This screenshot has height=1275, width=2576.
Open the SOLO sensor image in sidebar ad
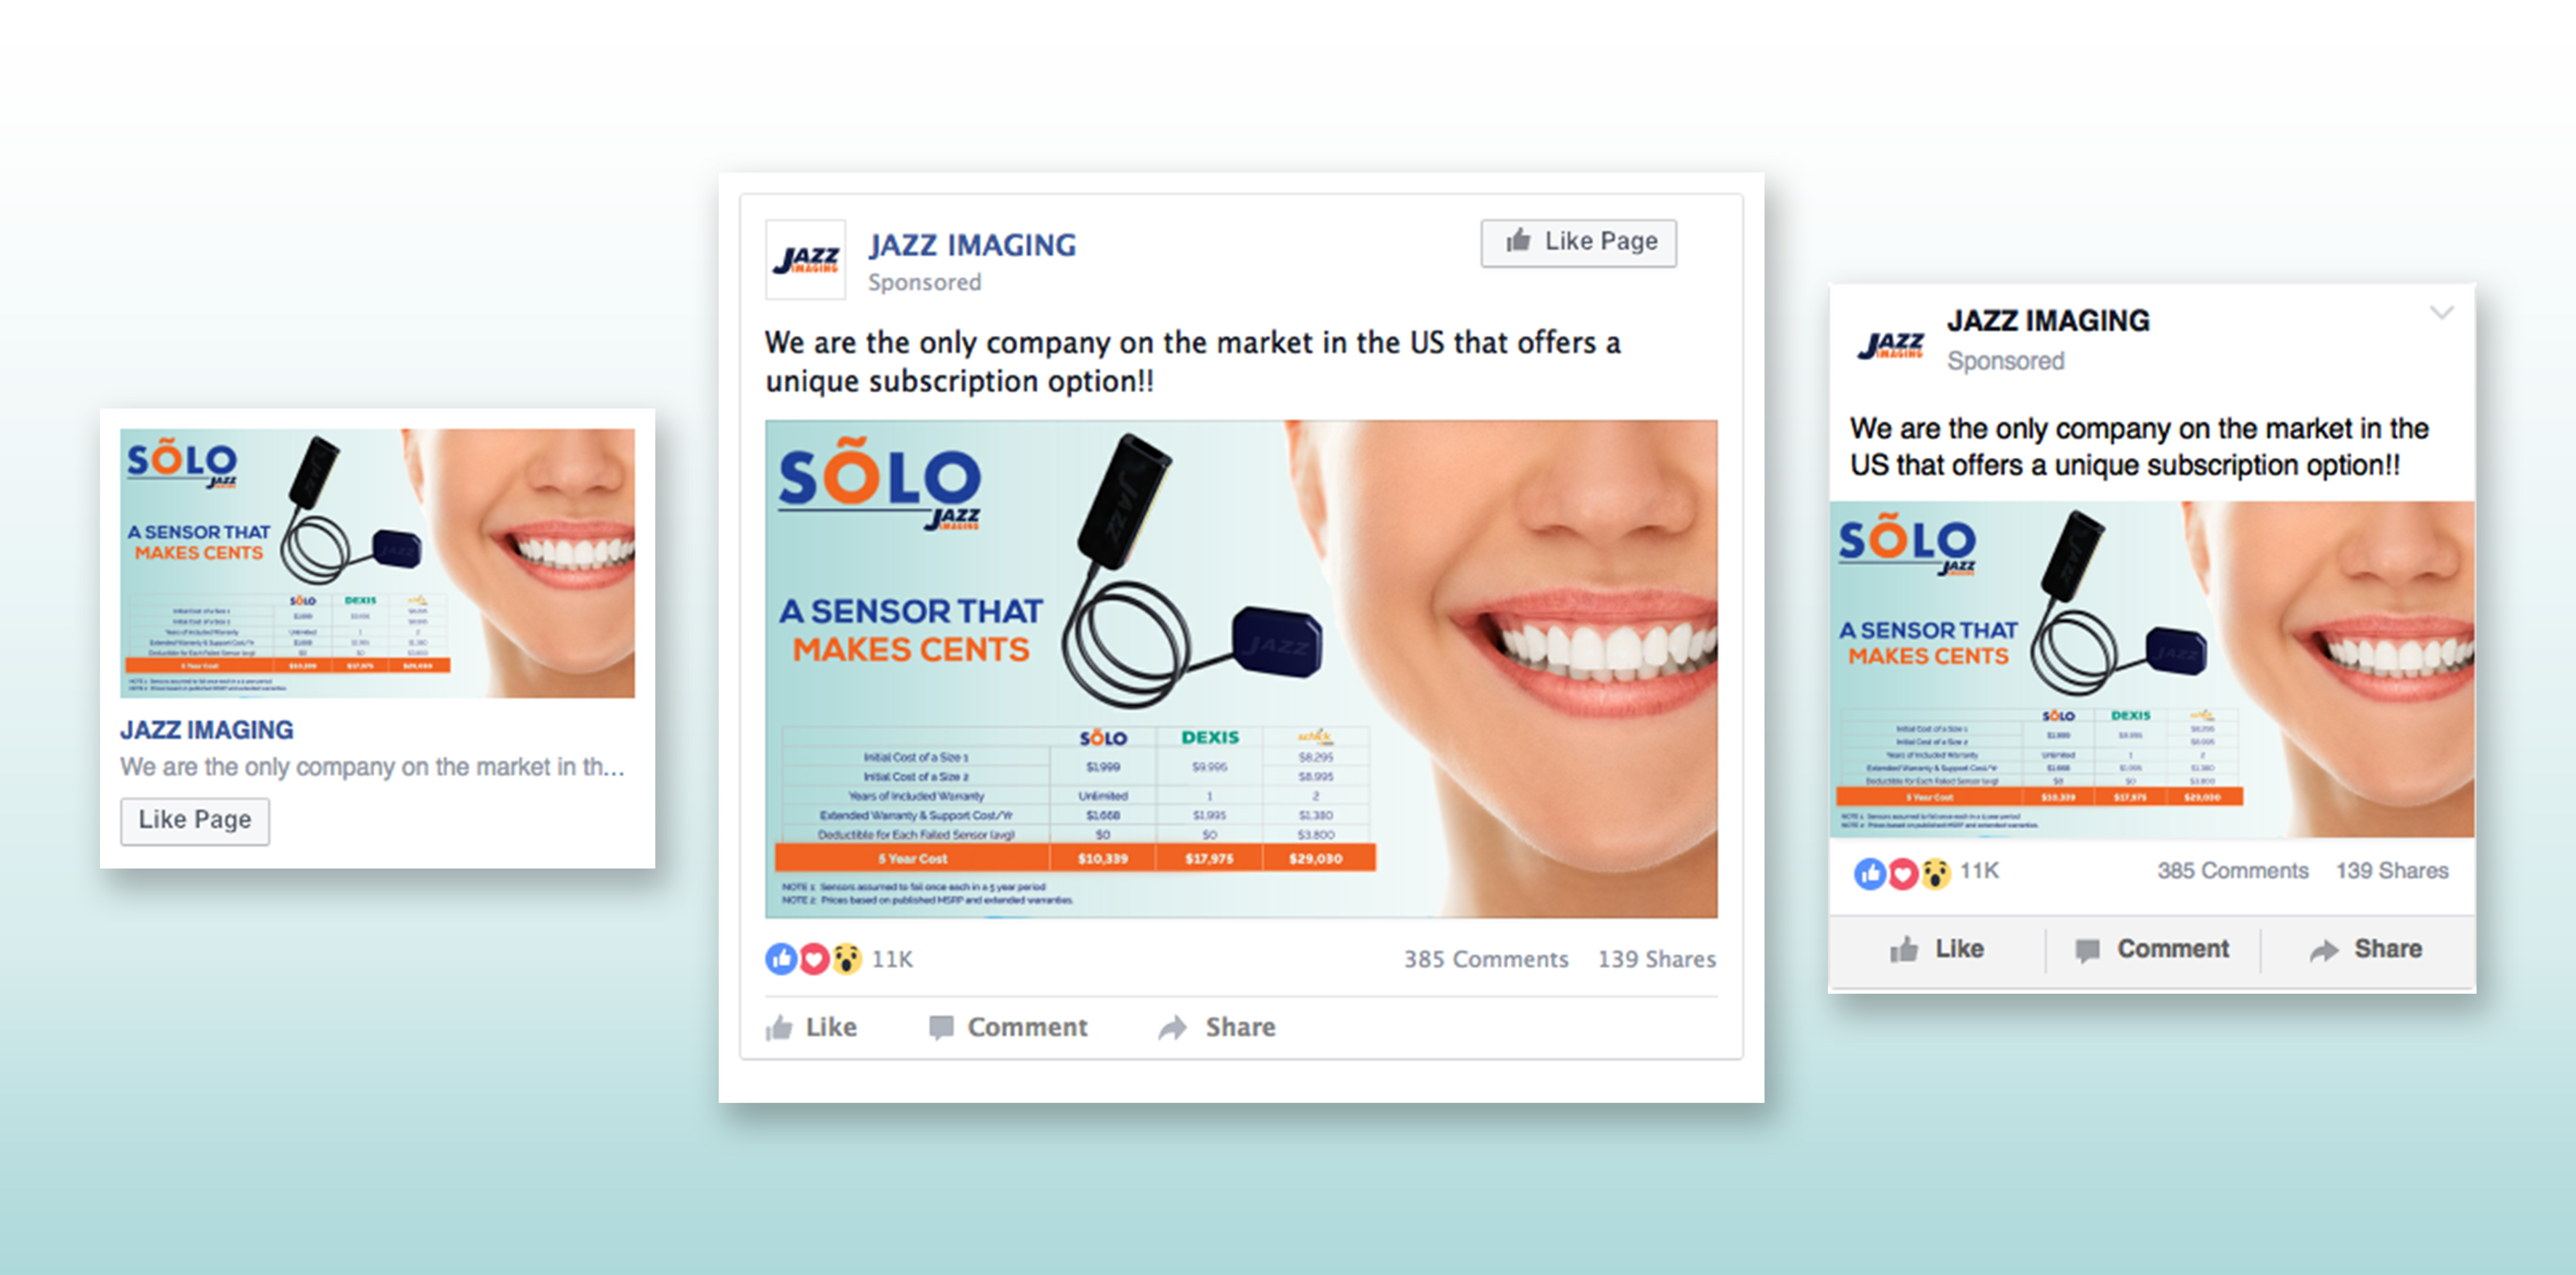click(x=377, y=563)
